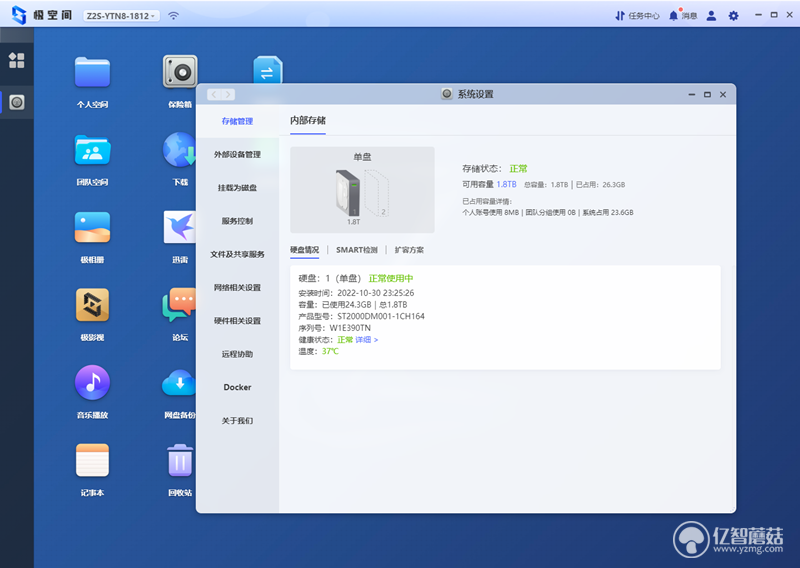Open the 网盘备份 cloud backup icon
Image resolution: width=800 pixels, height=568 pixels.
tap(179, 383)
